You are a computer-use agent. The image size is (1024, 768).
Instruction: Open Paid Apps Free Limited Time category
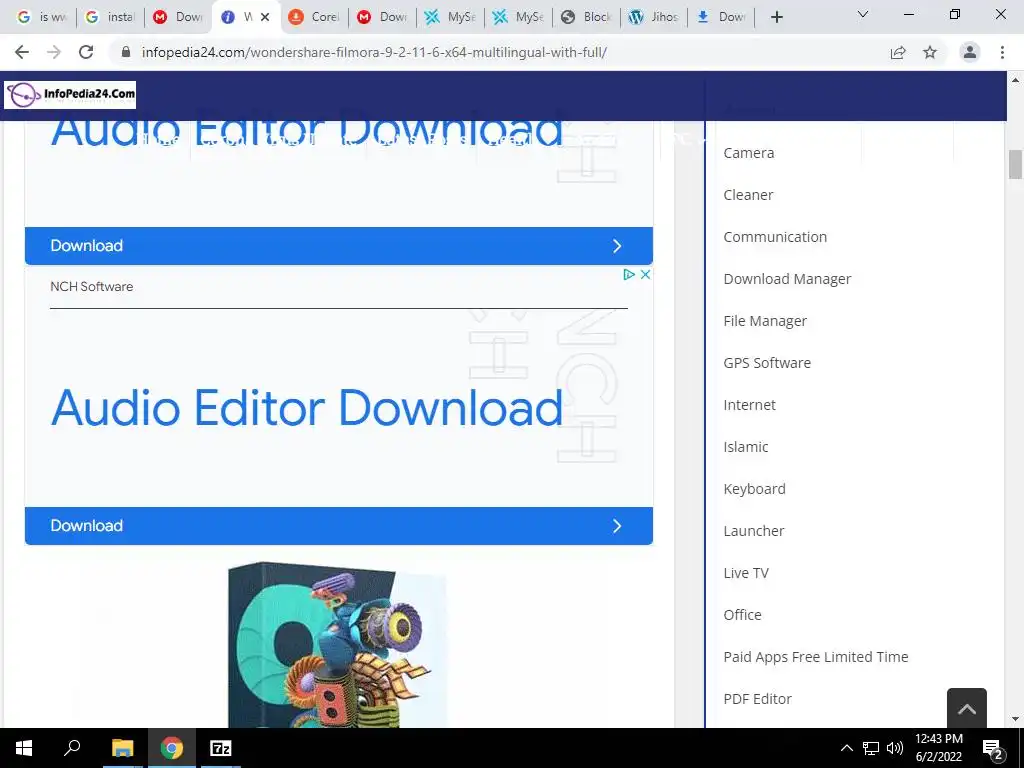coord(816,657)
